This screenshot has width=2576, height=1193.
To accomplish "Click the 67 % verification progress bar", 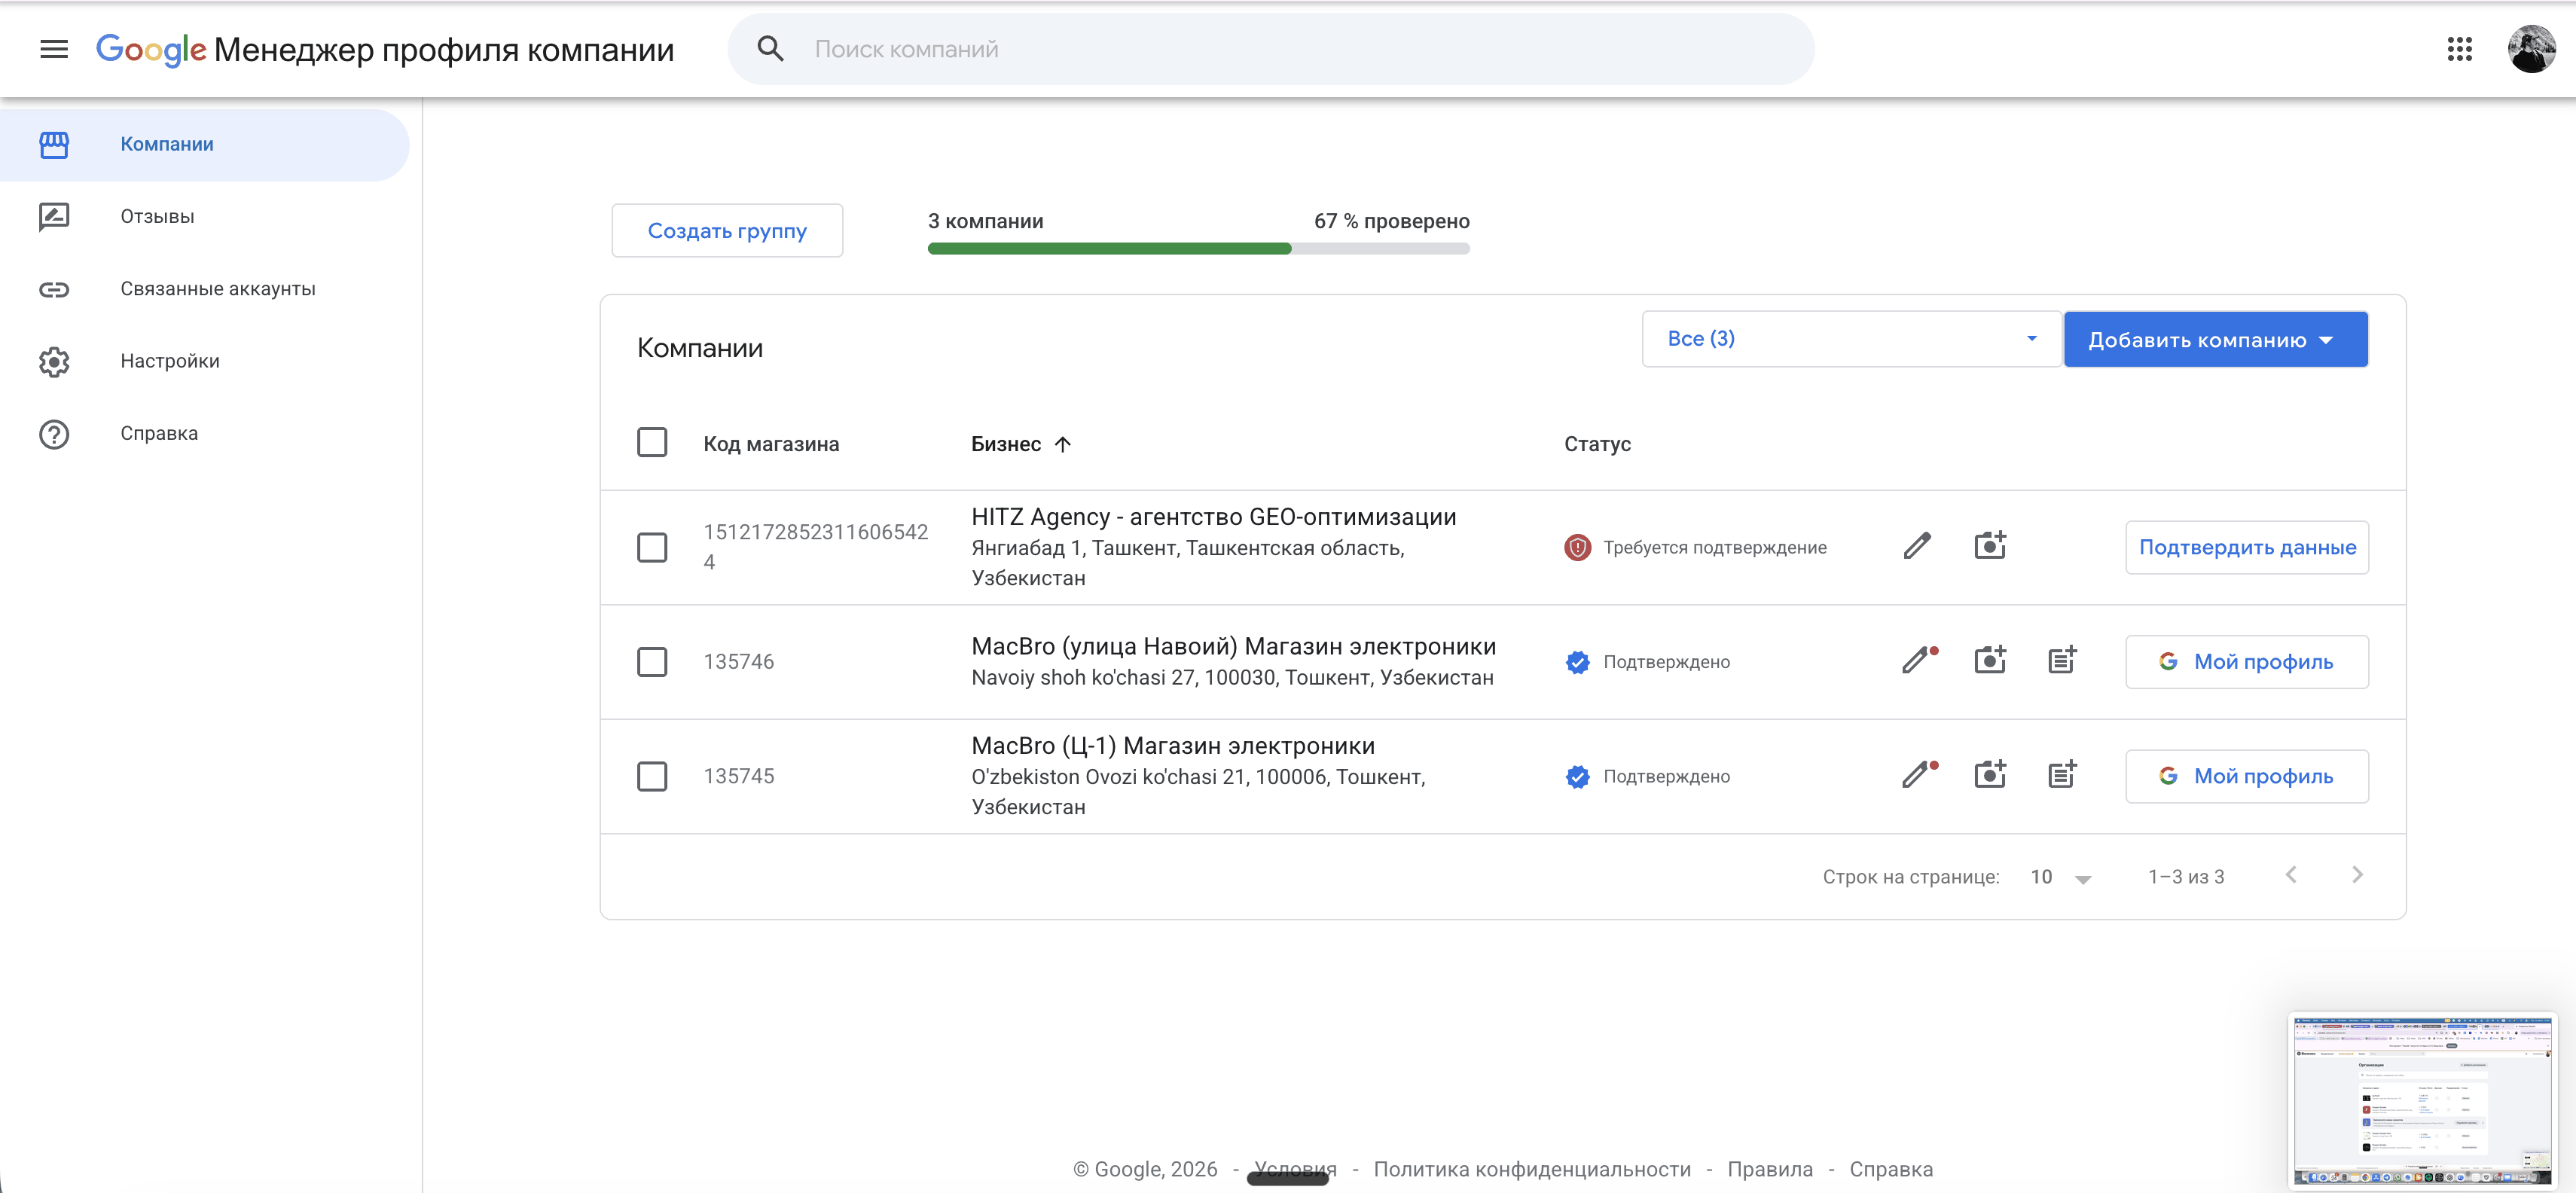I will point(1199,249).
